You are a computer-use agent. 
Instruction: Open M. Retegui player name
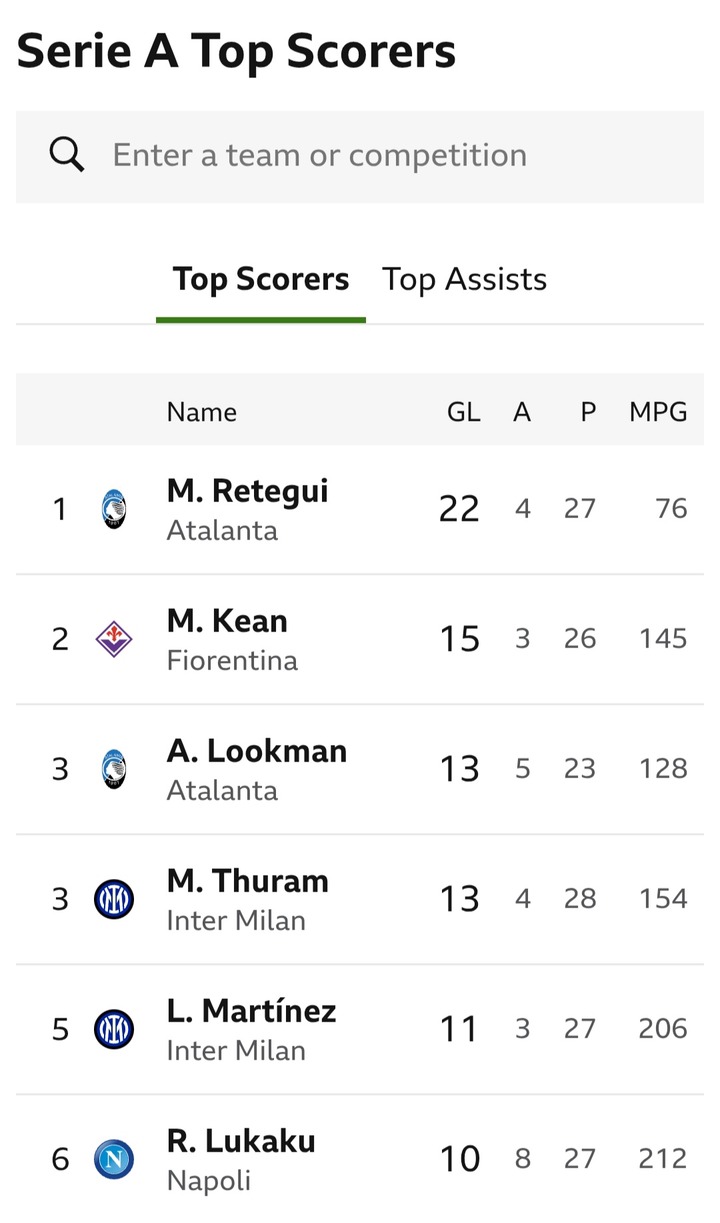(247, 491)
